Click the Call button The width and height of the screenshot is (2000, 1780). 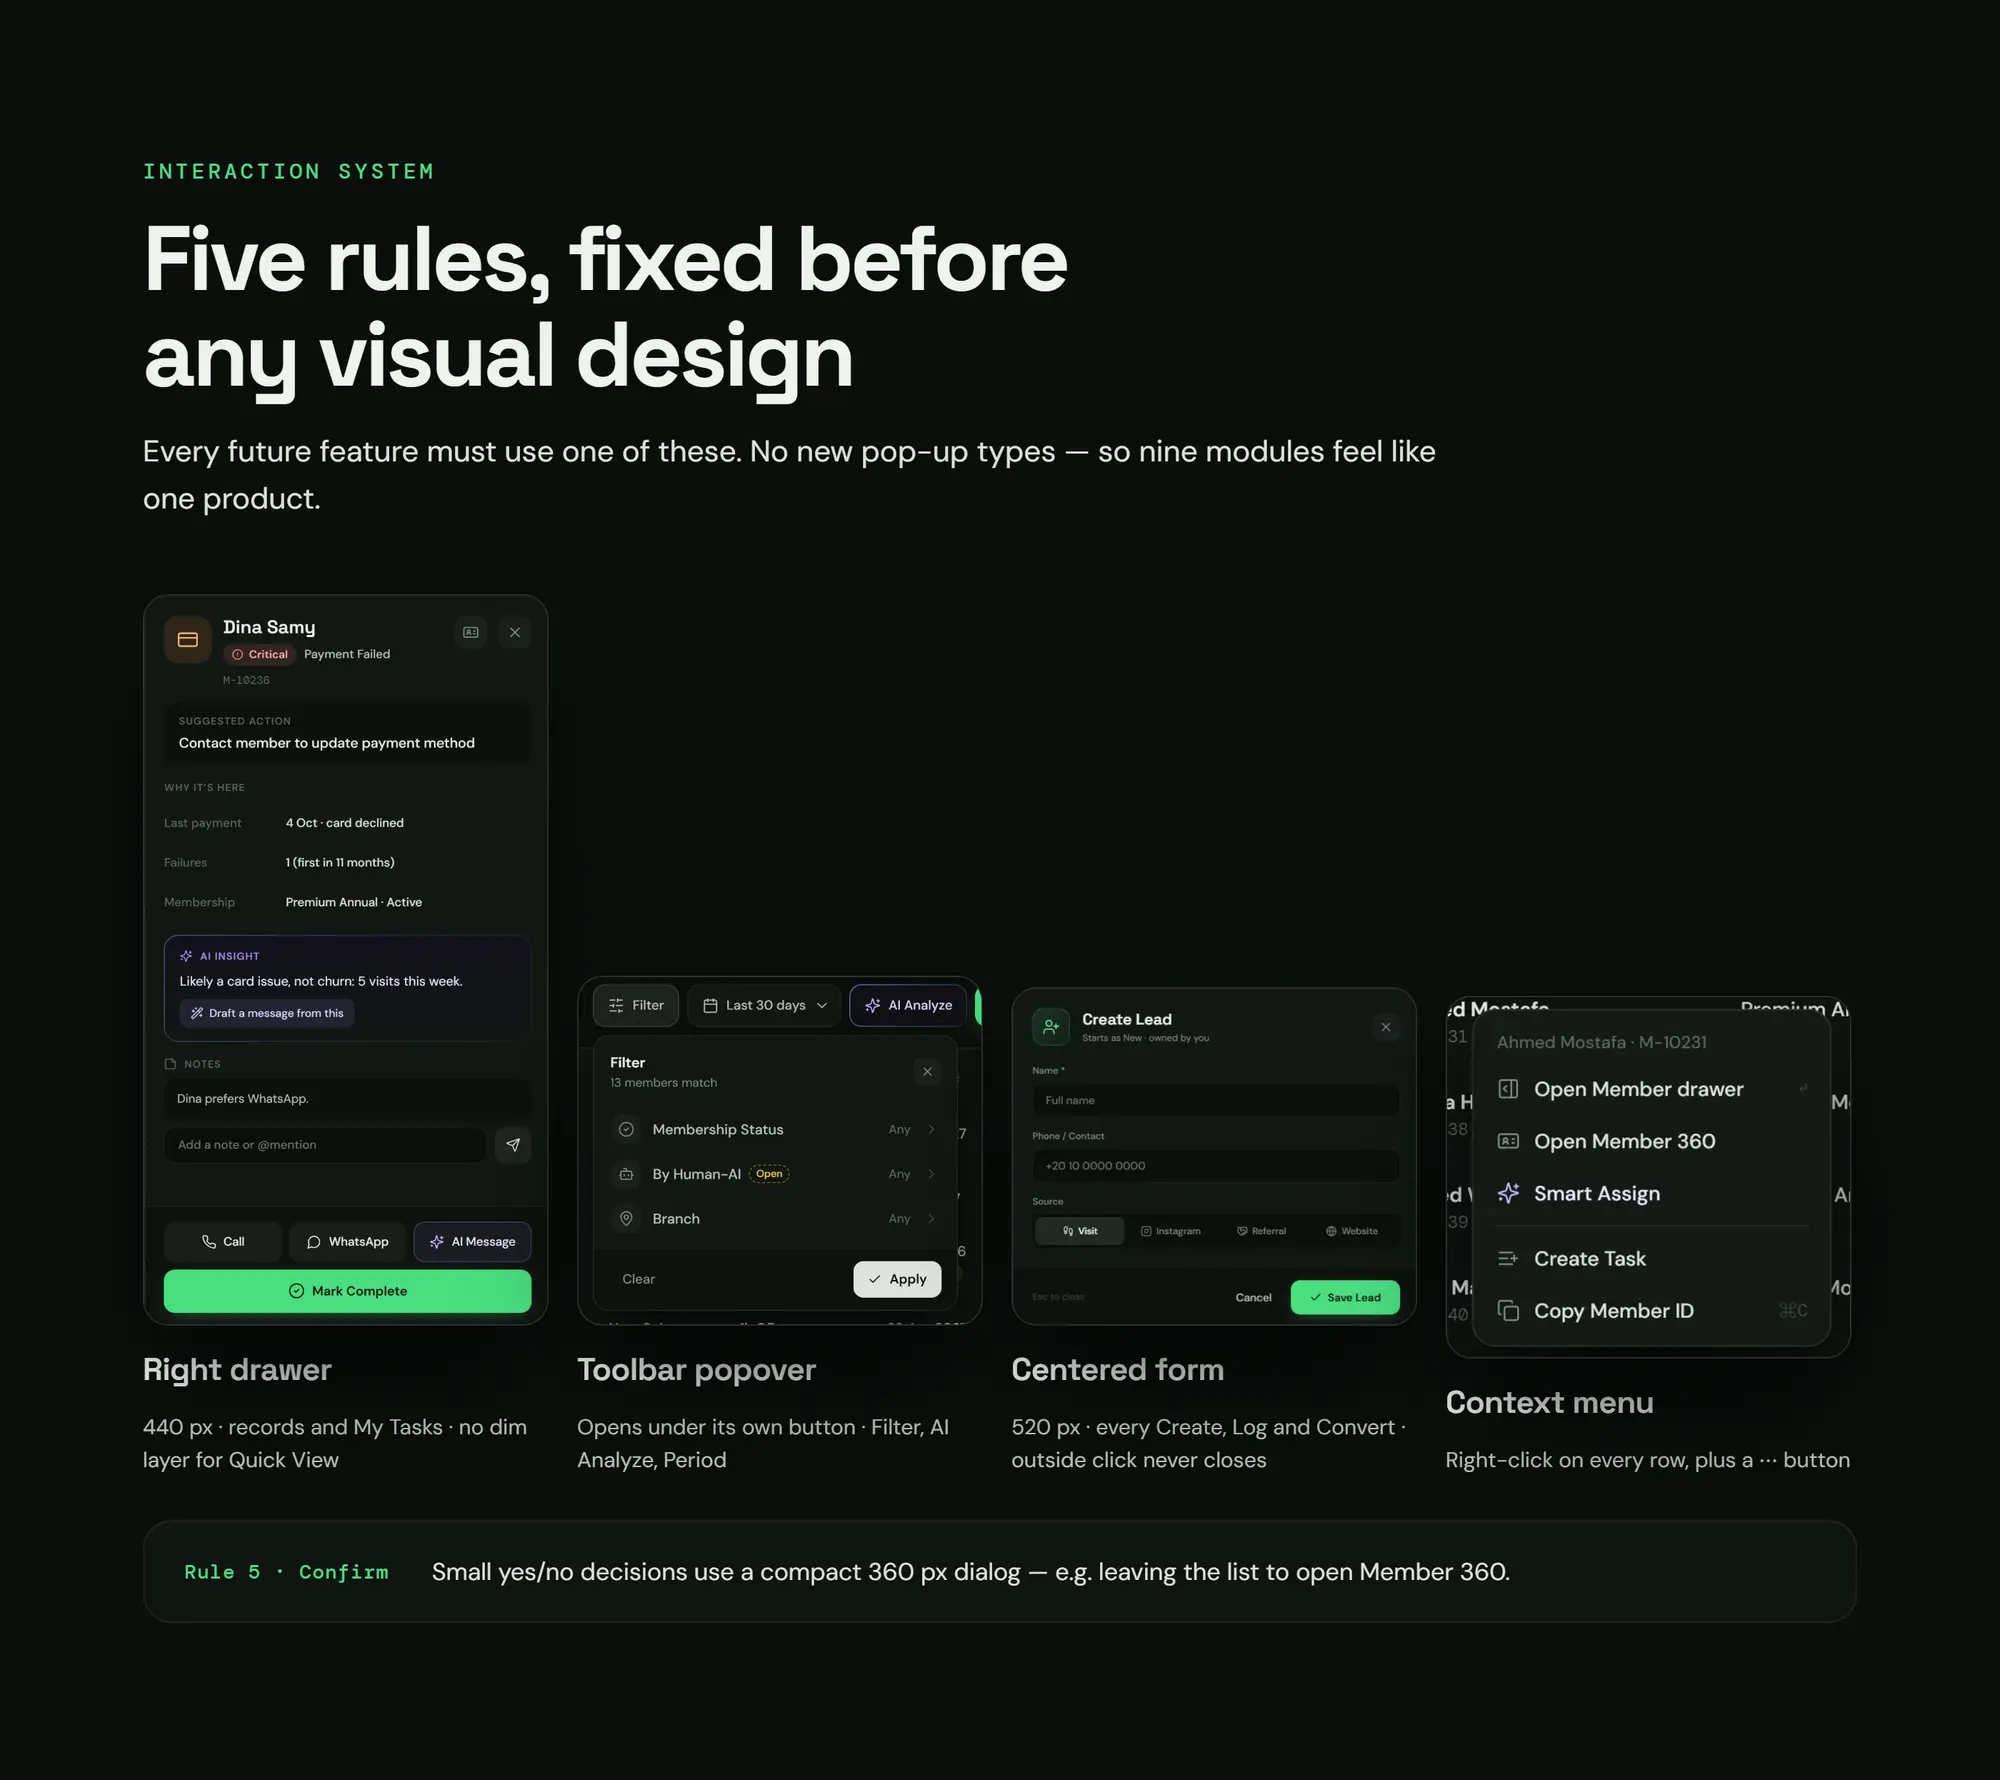(223, 1241)
